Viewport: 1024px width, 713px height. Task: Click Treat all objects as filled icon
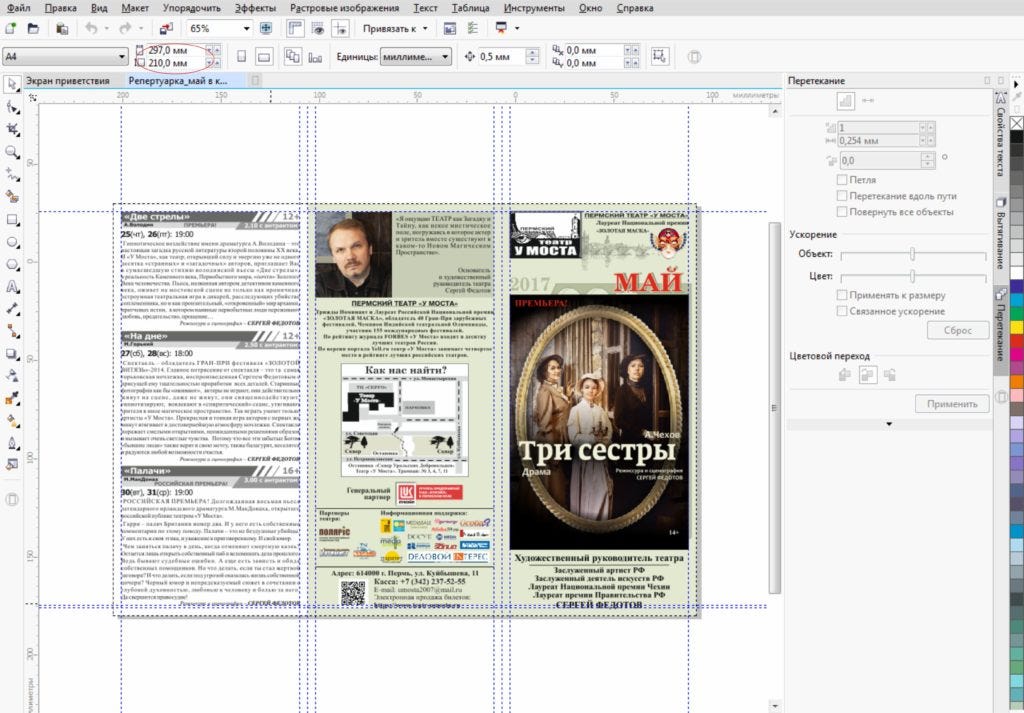click(x=660, y=56)
